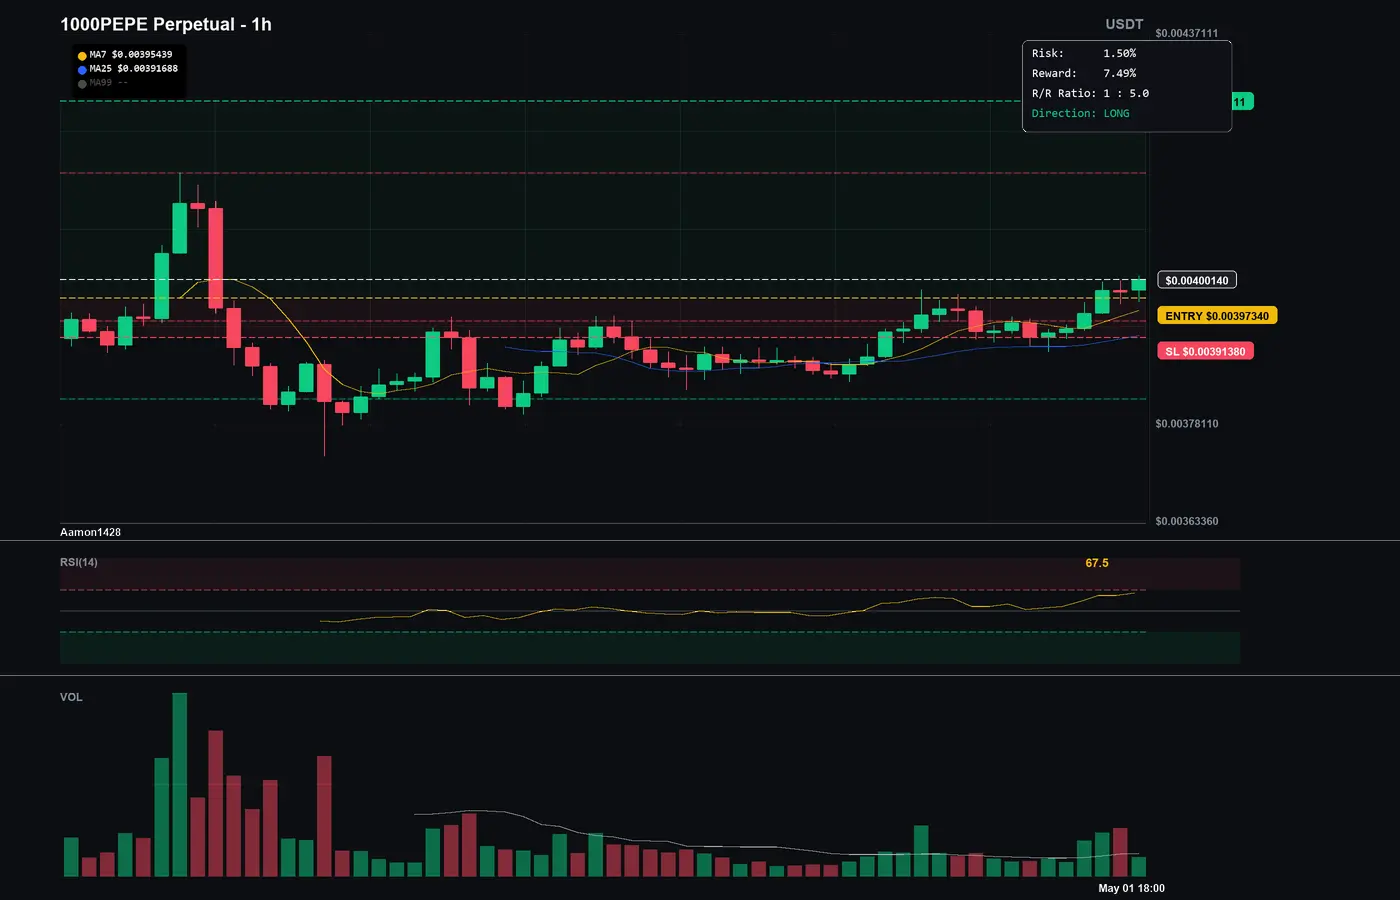Click the 'Risk: 1.50%' row
The height and width of the screenshot is (900, 1400).
click(x=1084, y=53)
